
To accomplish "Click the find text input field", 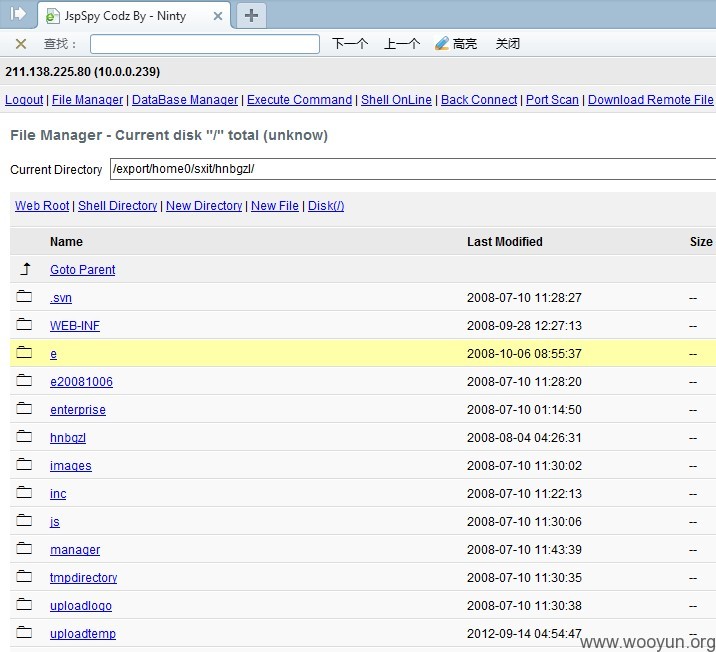I will click(x=205, y=44).
